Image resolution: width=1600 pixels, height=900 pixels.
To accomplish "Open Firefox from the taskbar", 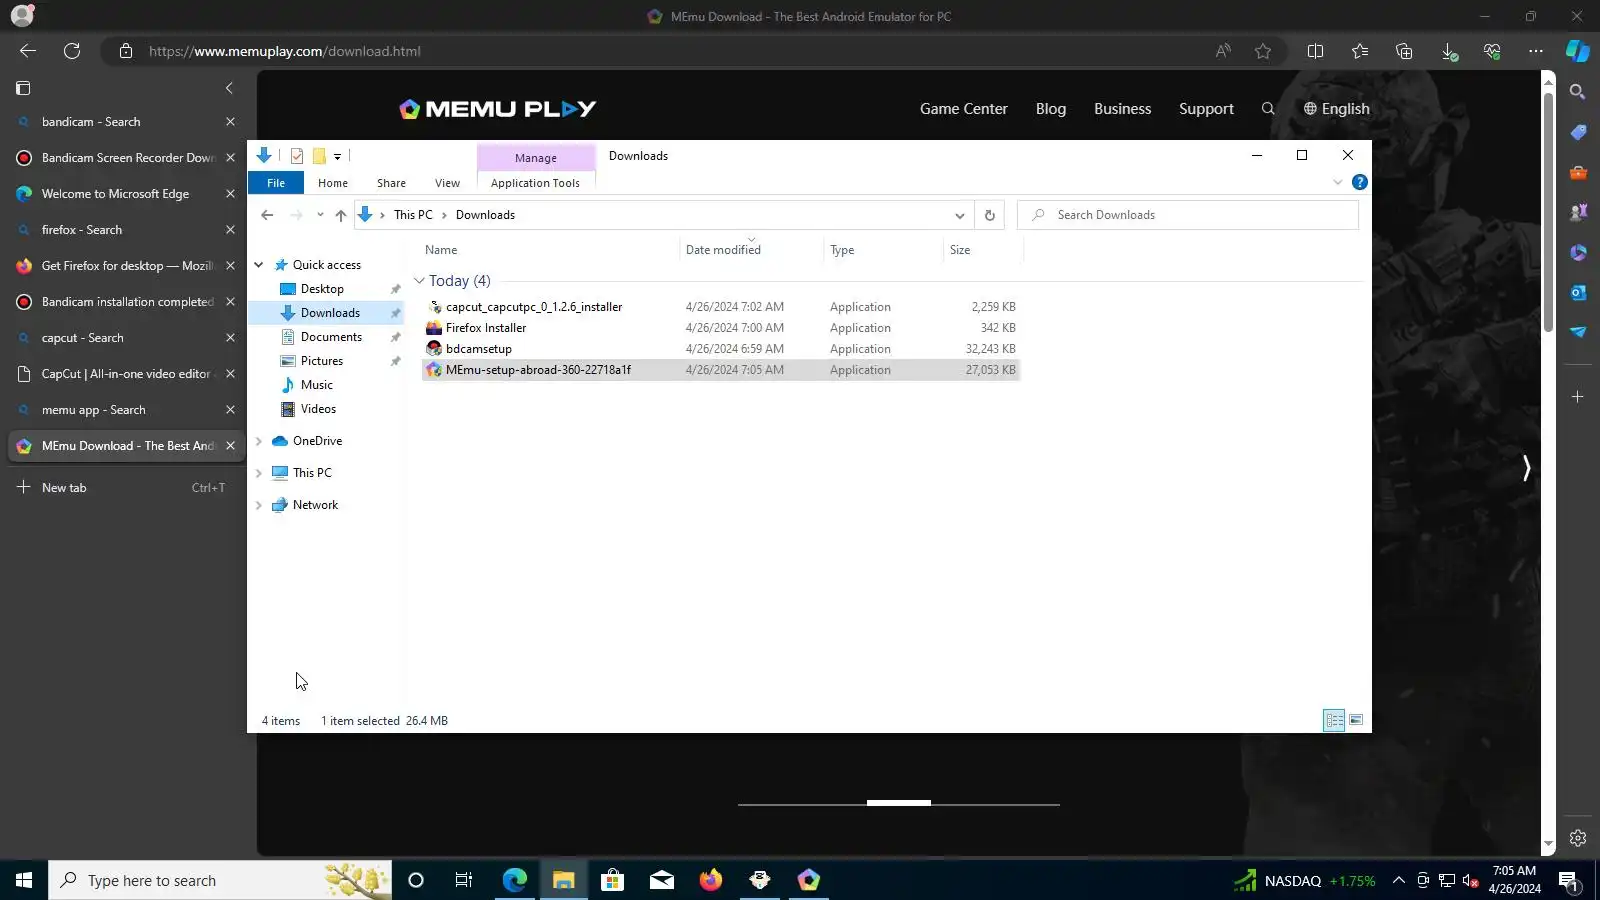I will pos(711,880).
